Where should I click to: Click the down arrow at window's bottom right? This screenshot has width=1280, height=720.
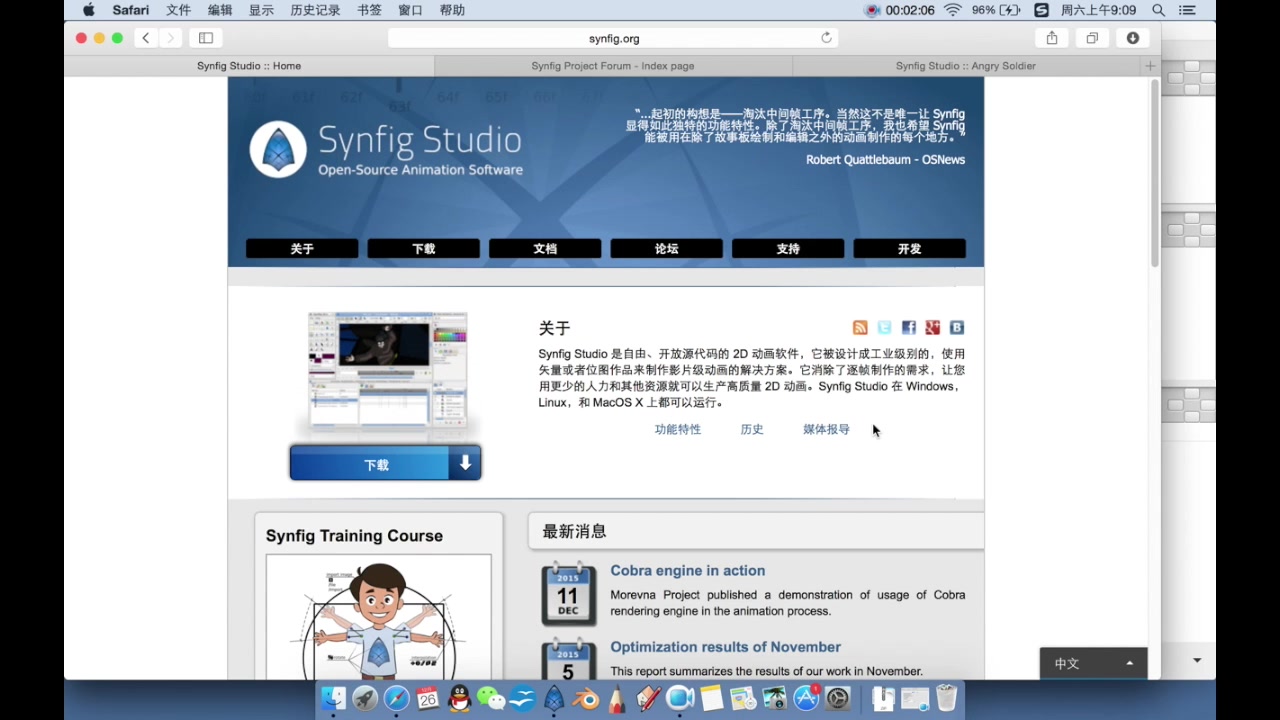1197,661
